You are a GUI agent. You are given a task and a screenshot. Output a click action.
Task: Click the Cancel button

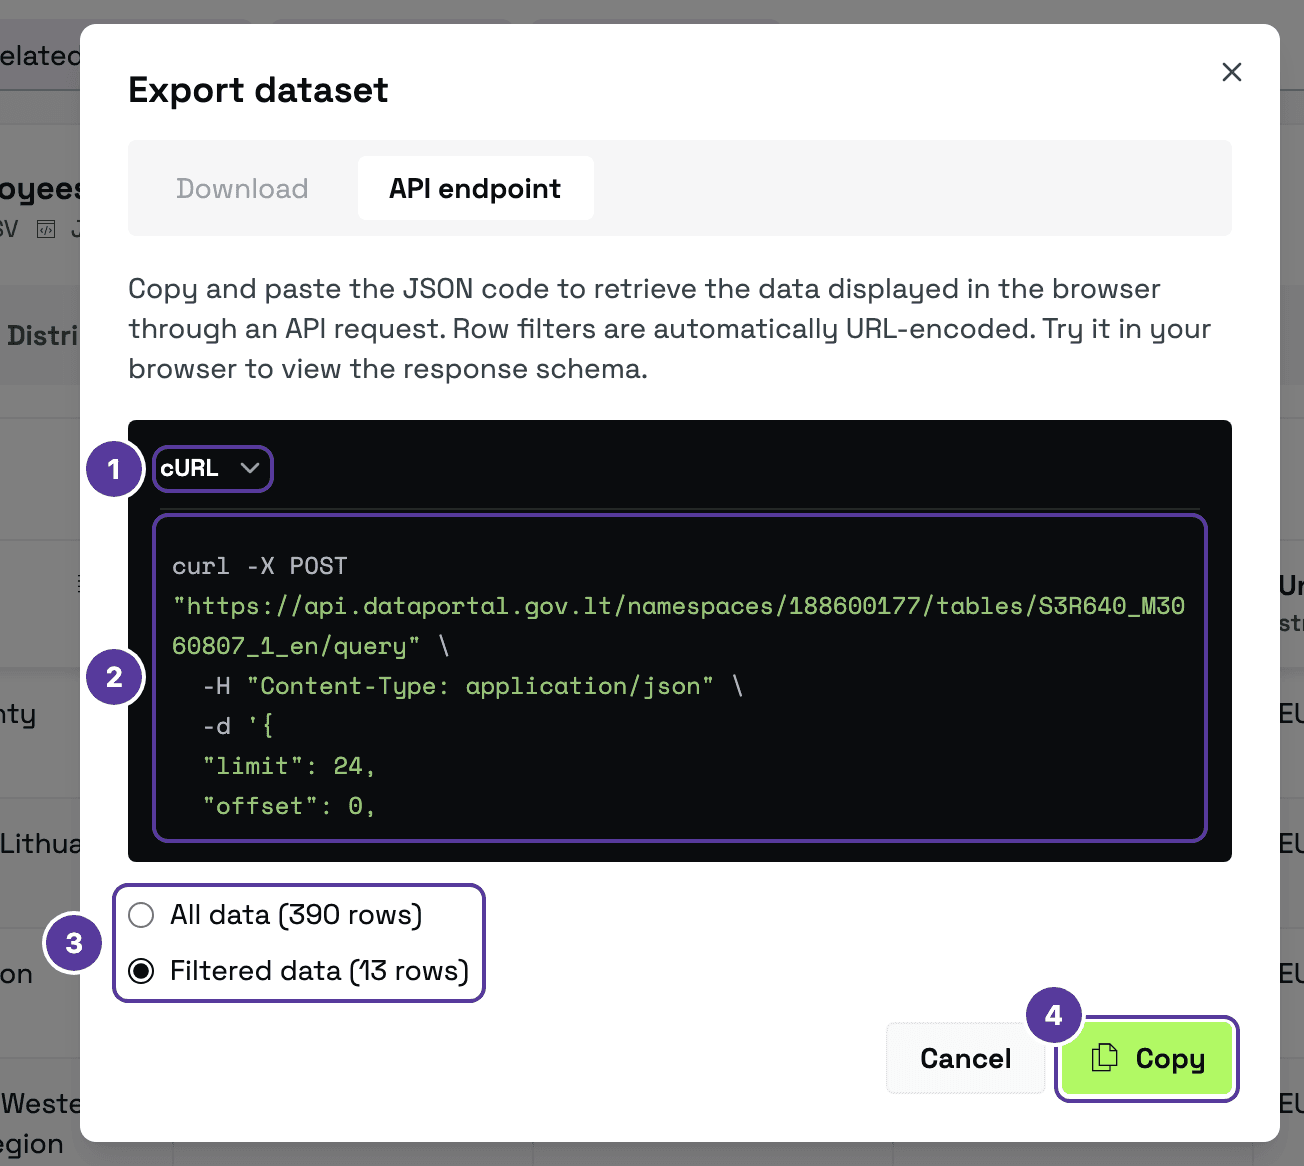coord(965,1058)
